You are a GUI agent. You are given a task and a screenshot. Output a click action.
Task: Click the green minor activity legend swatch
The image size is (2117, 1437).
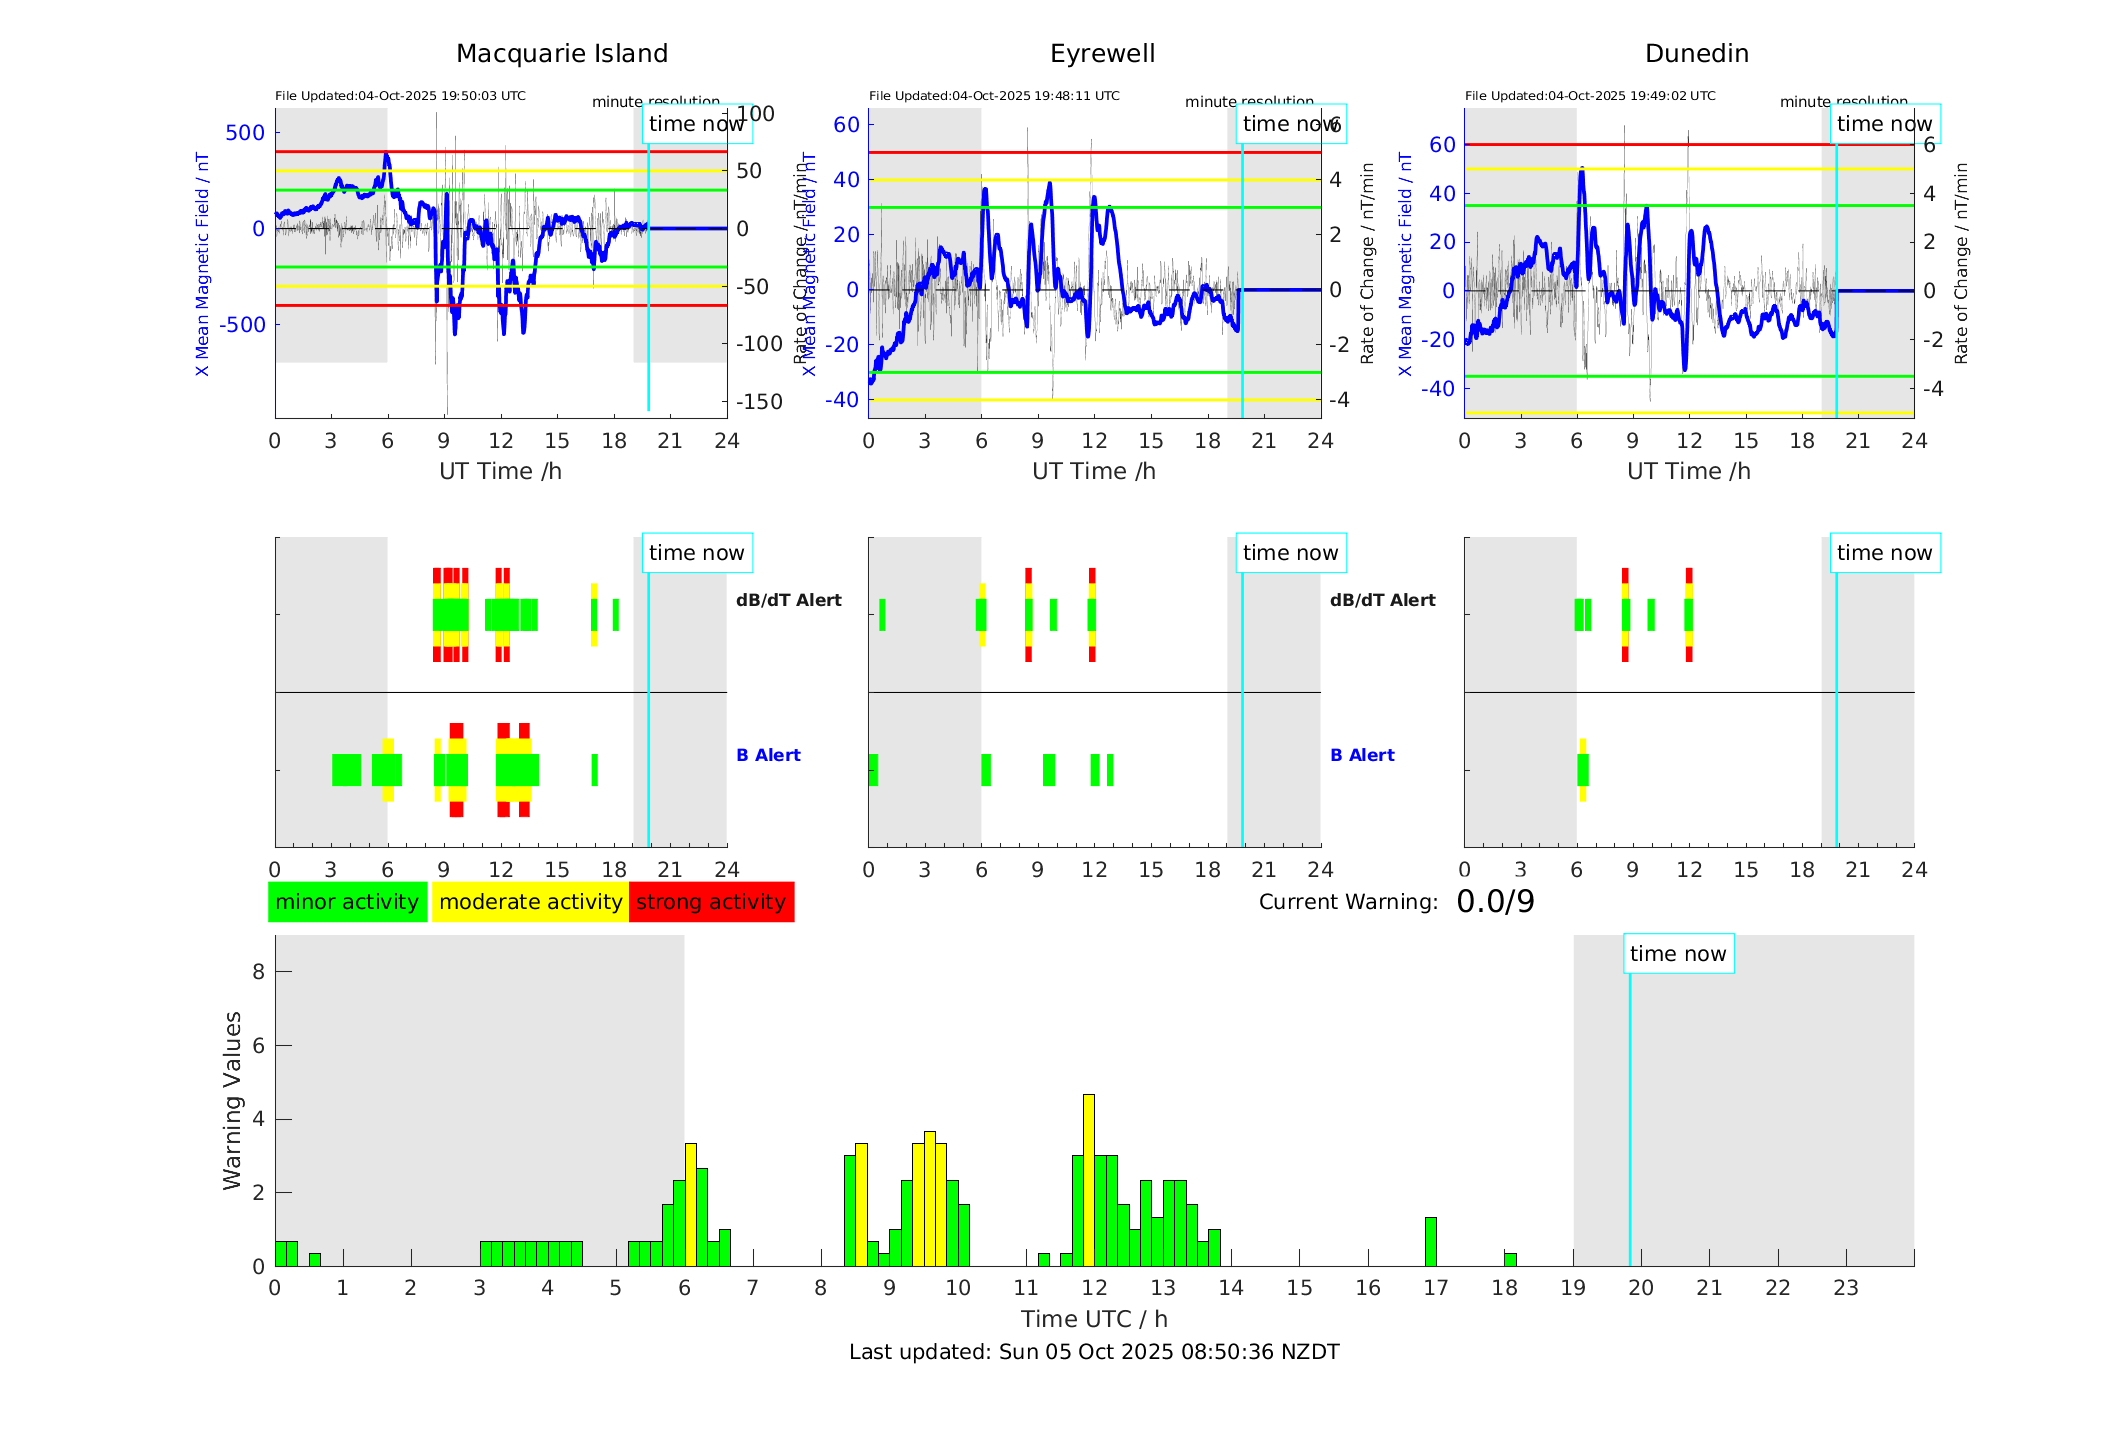click(347, 902)
